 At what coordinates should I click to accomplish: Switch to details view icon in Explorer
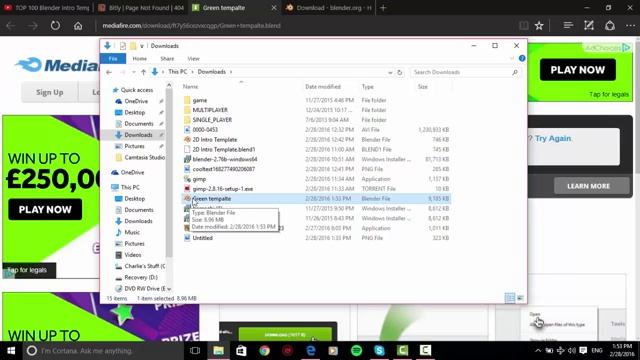click(x=510, y=298)
